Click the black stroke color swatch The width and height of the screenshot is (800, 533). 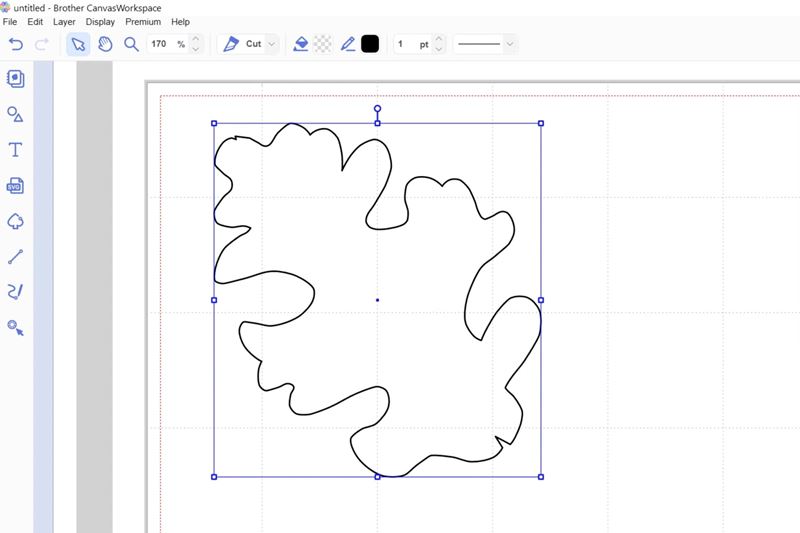pyautogui.click(x=370, y=44)
